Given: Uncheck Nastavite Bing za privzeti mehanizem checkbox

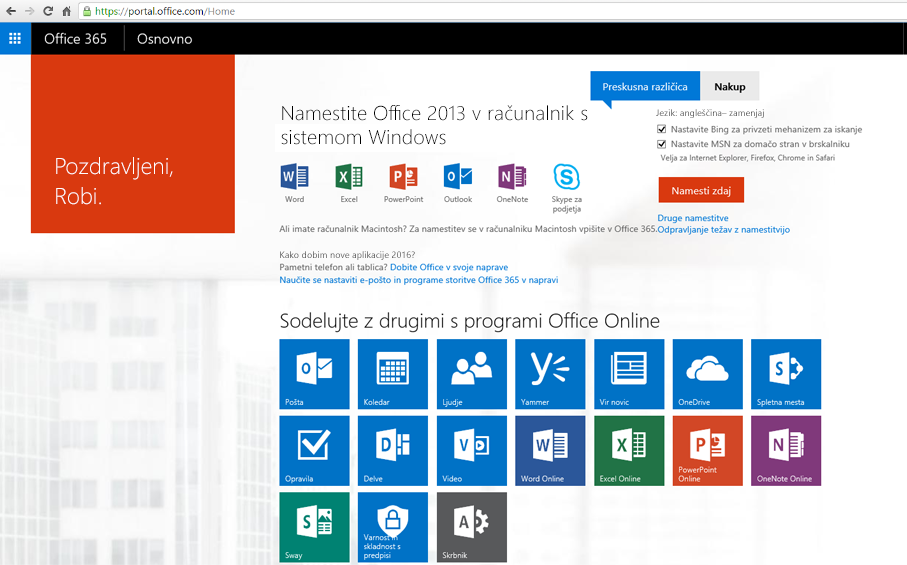Looking at the screenshot, I should coord(662,129).
